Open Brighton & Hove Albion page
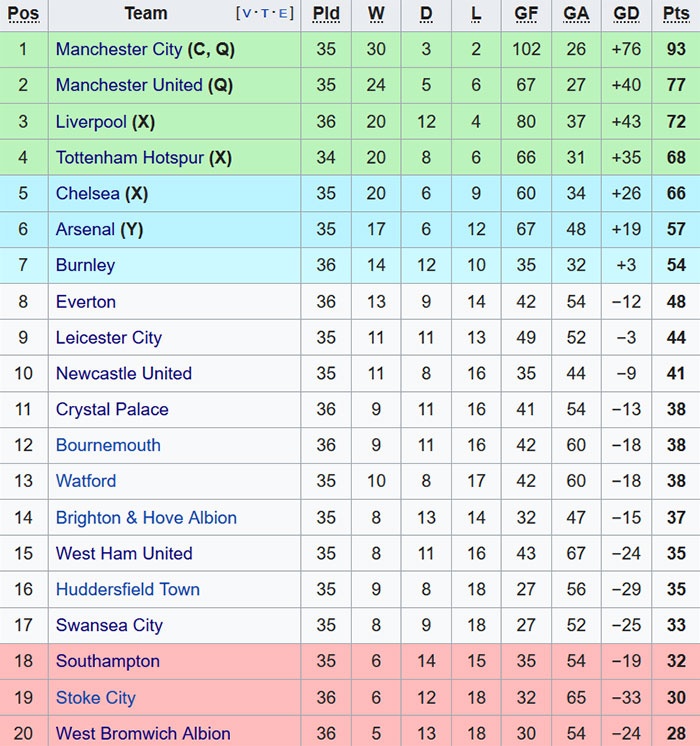 [146, 518]
